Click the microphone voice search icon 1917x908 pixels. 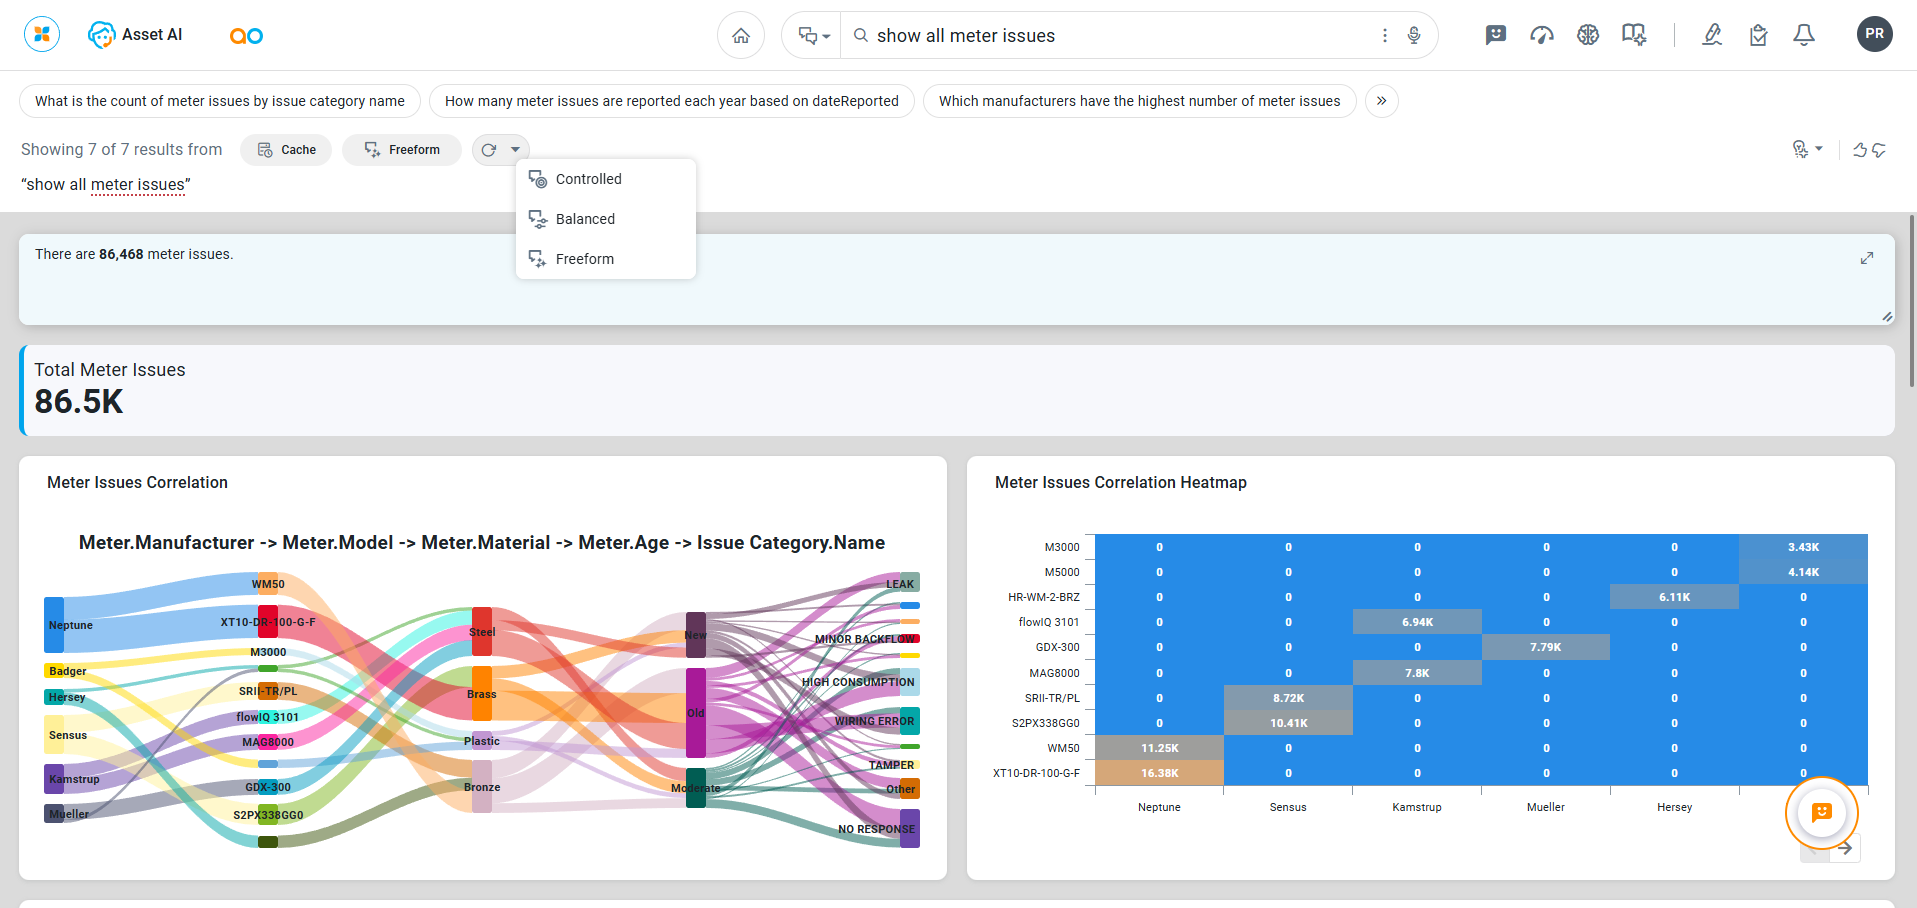point(1414,36)
